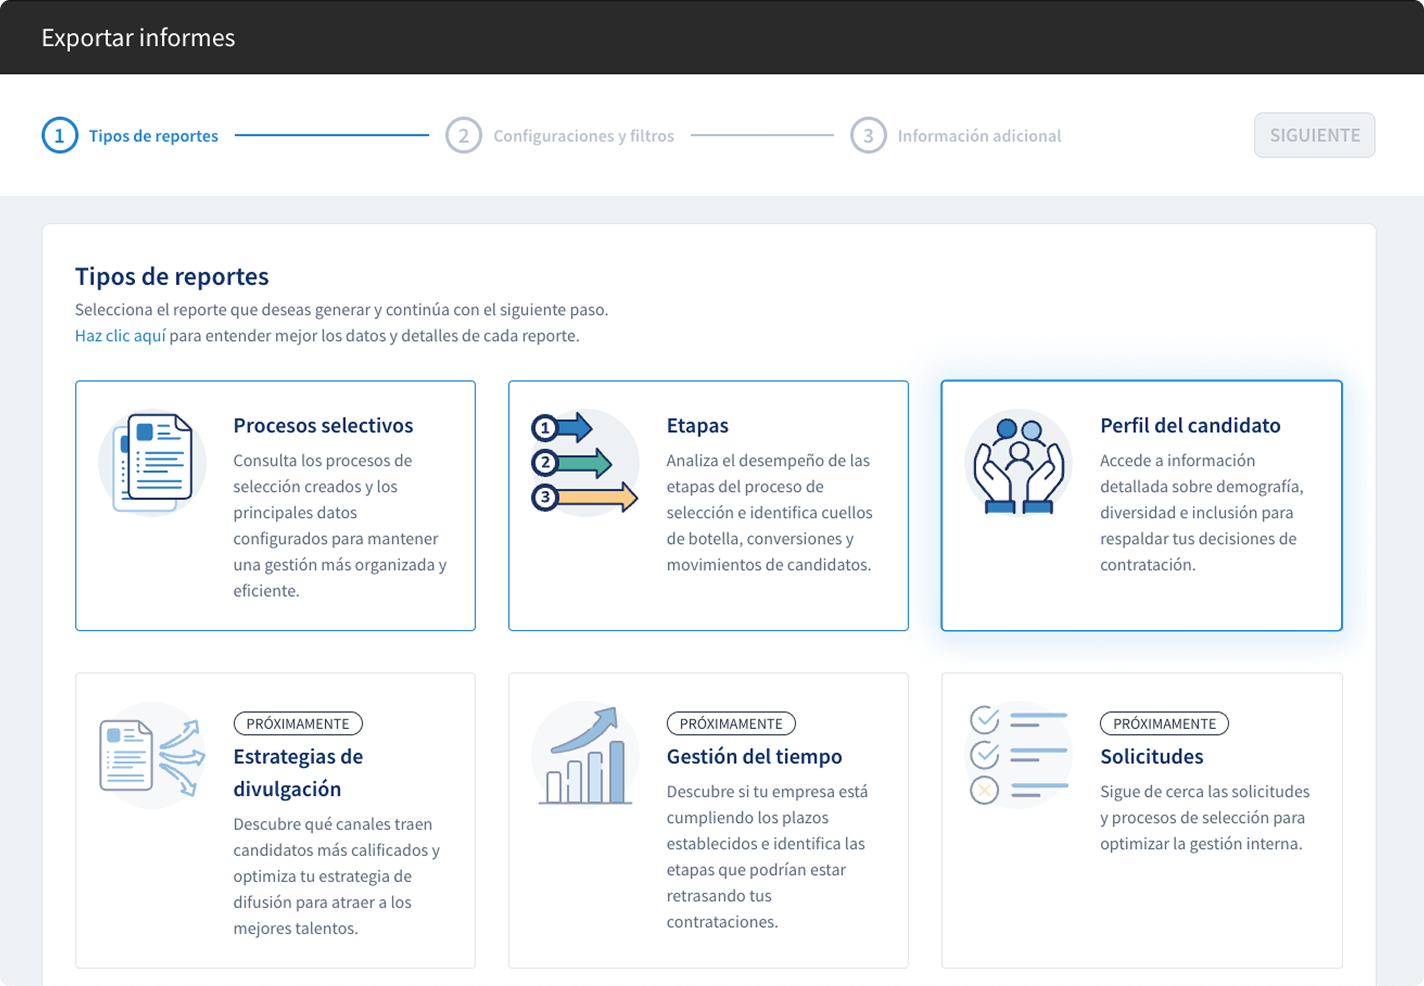Open the Configuraciones y filtros step

tap(583, 136)
